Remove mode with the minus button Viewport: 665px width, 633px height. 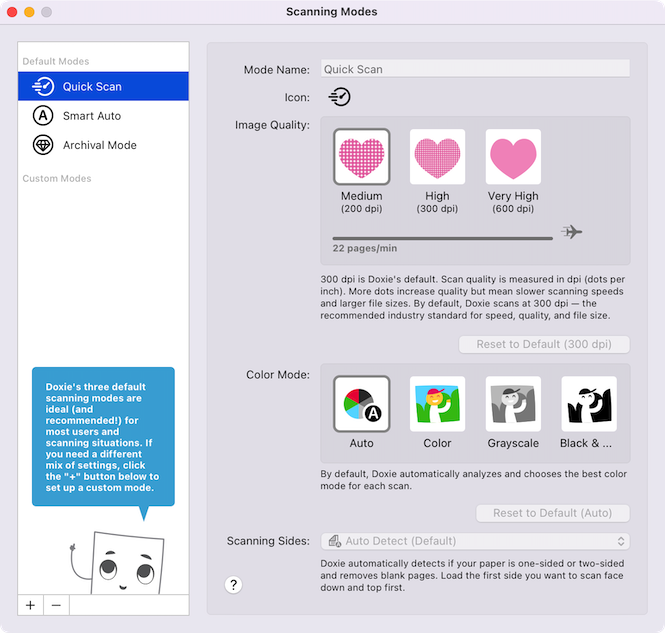[x=56, y=605]
